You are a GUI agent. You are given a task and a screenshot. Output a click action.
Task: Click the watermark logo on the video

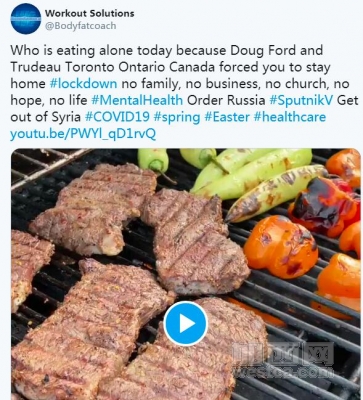(x=284, y=360)
